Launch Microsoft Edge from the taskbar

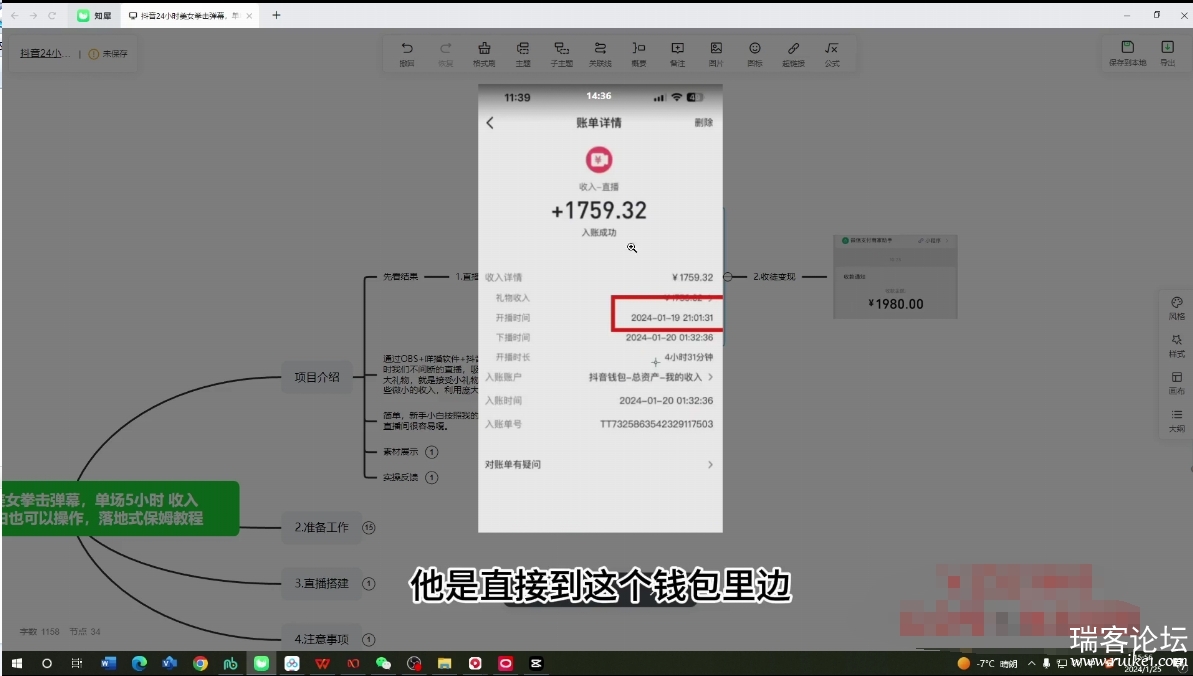click(138, 663)
